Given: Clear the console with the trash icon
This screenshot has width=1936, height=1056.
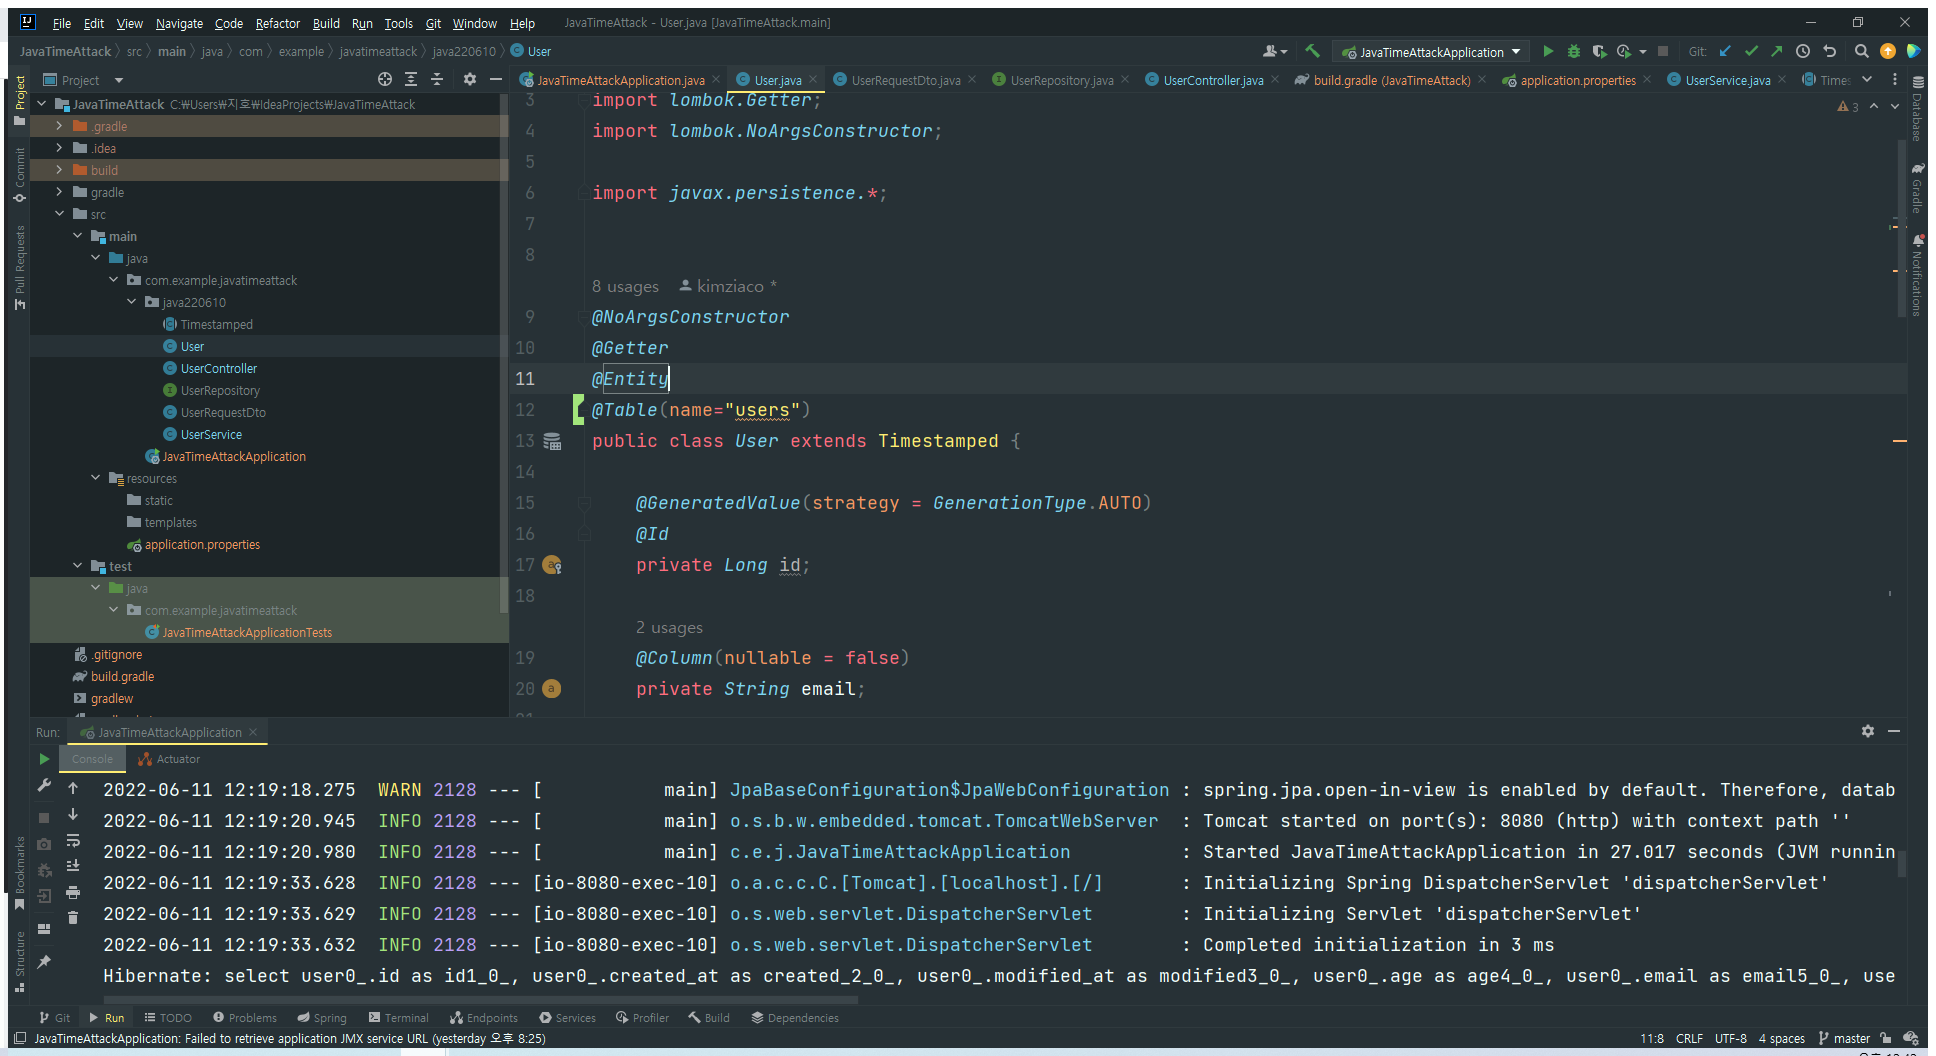Looking at the screenshot, I should pos(73,917).
